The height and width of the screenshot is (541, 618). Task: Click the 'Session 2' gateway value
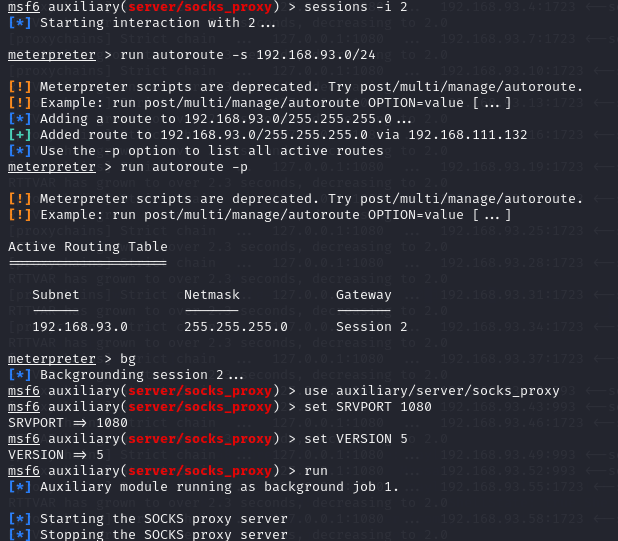point(372,327)
